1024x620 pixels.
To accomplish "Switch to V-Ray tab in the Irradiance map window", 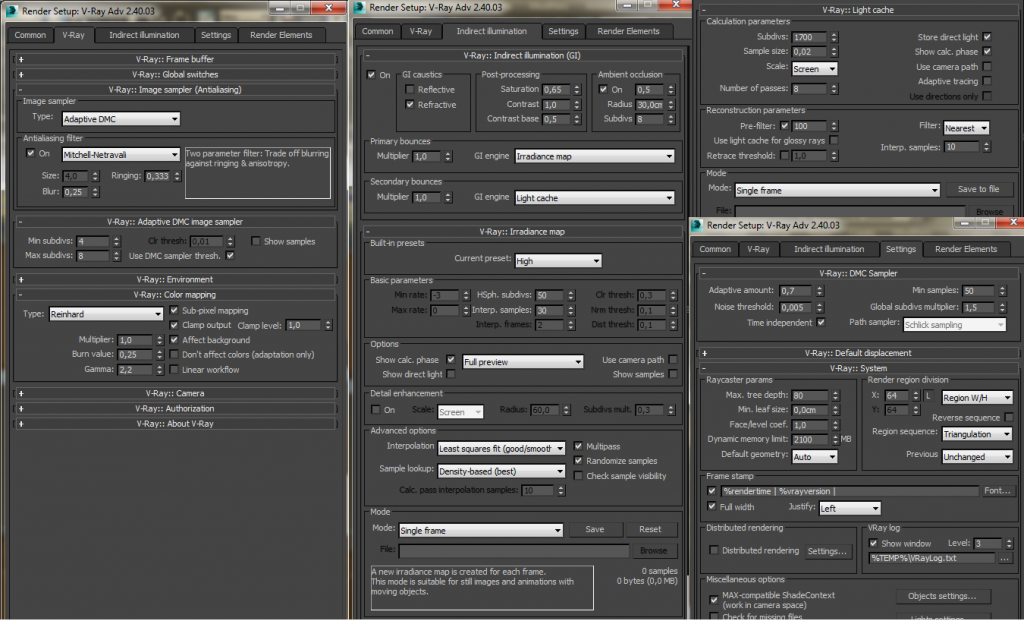I will 421,31.
